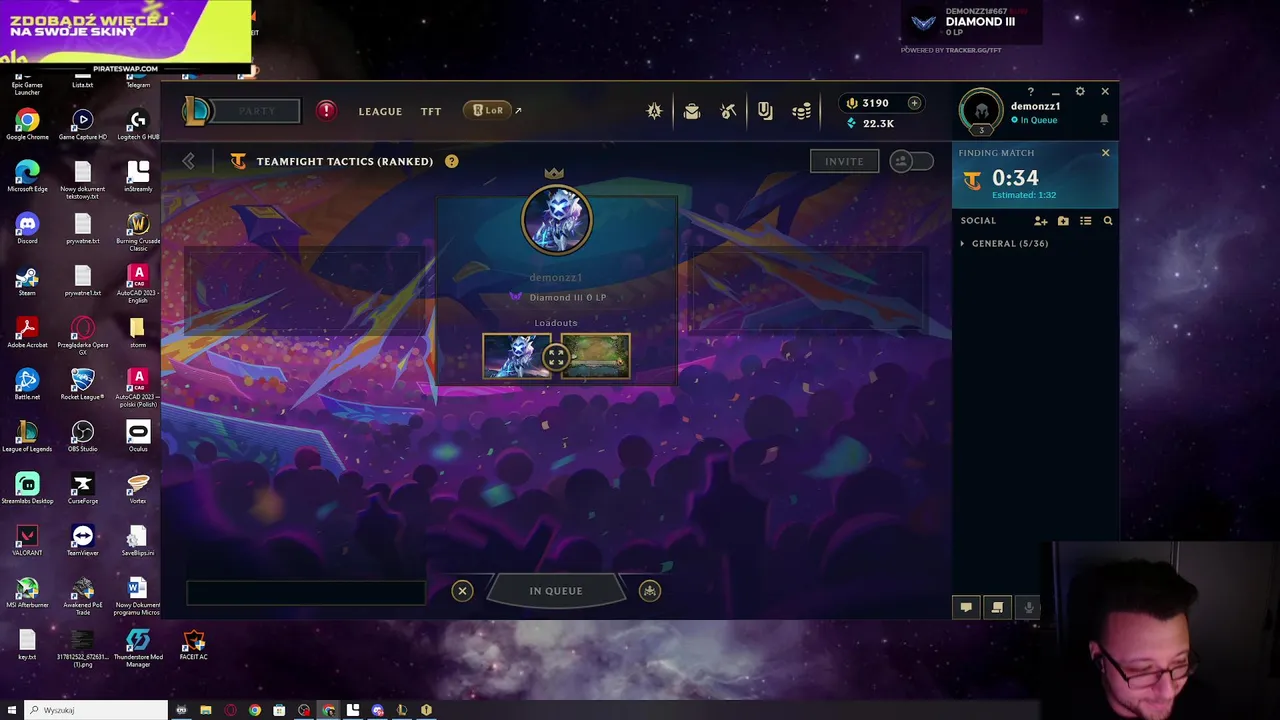Open the help question mark beside TFT Ranked
1280x720 pixels.
(452, 161)
